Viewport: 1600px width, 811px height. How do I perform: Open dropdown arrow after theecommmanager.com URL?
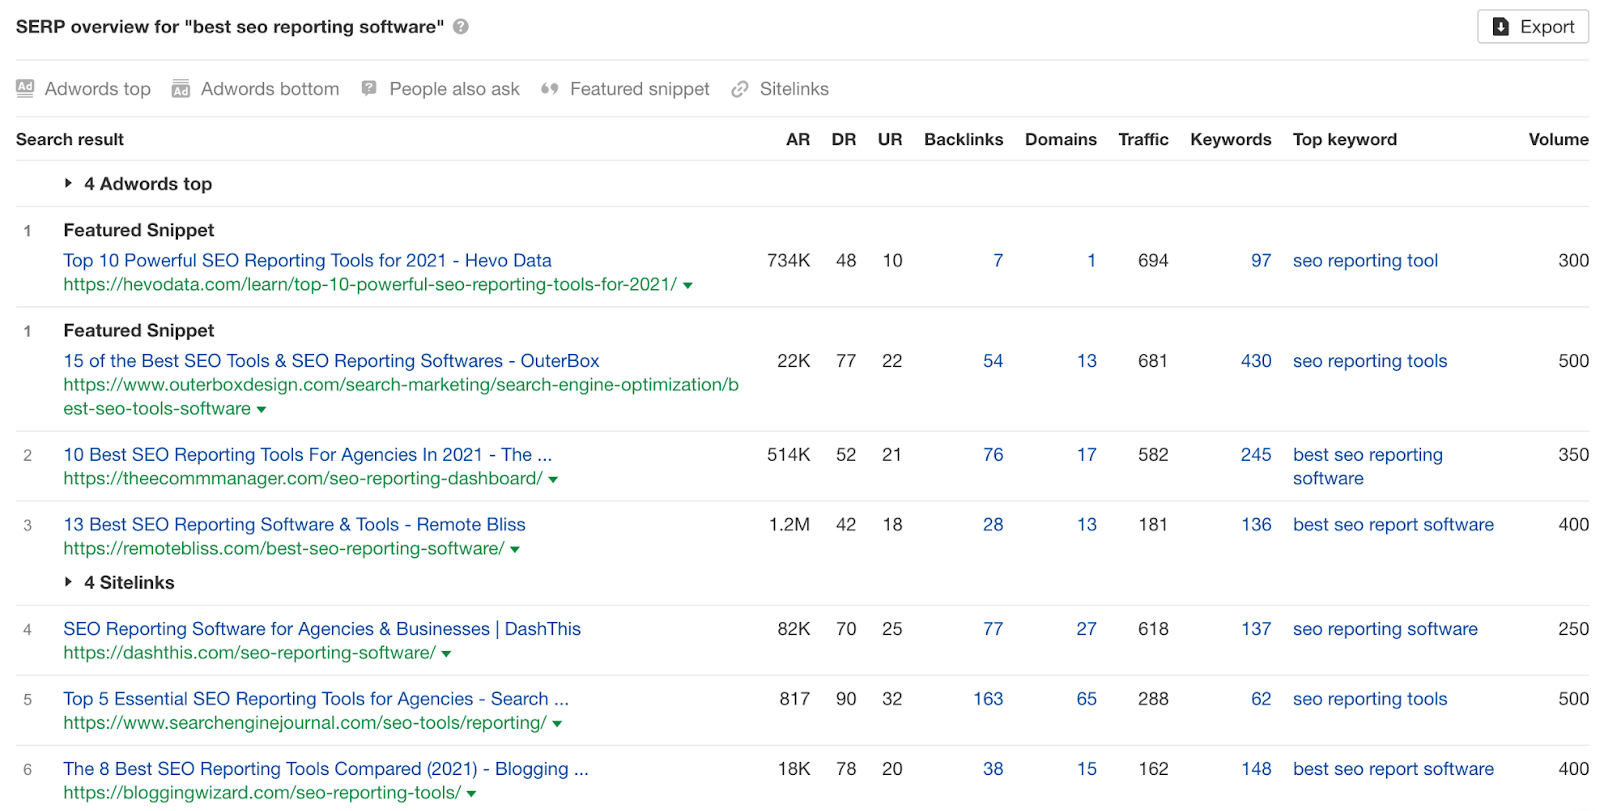click(x=553, y=480)
